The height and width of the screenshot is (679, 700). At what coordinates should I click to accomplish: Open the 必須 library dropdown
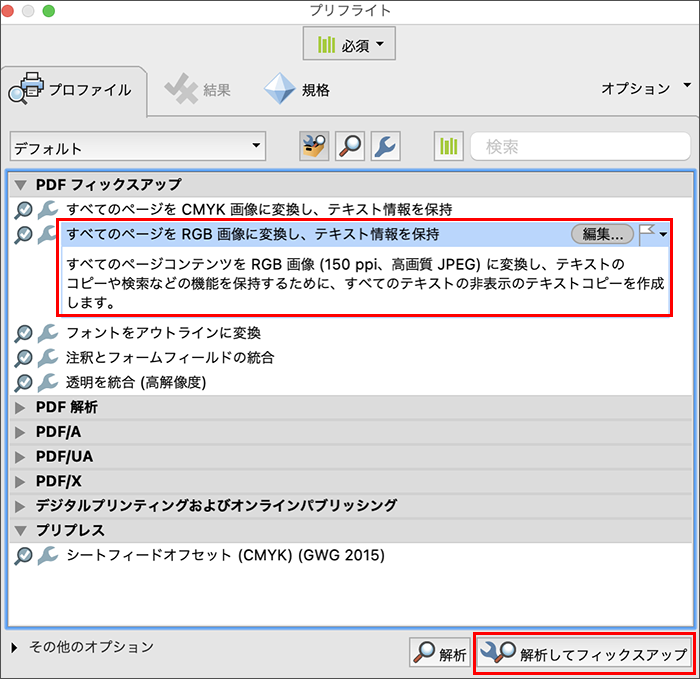pos(350,44)
